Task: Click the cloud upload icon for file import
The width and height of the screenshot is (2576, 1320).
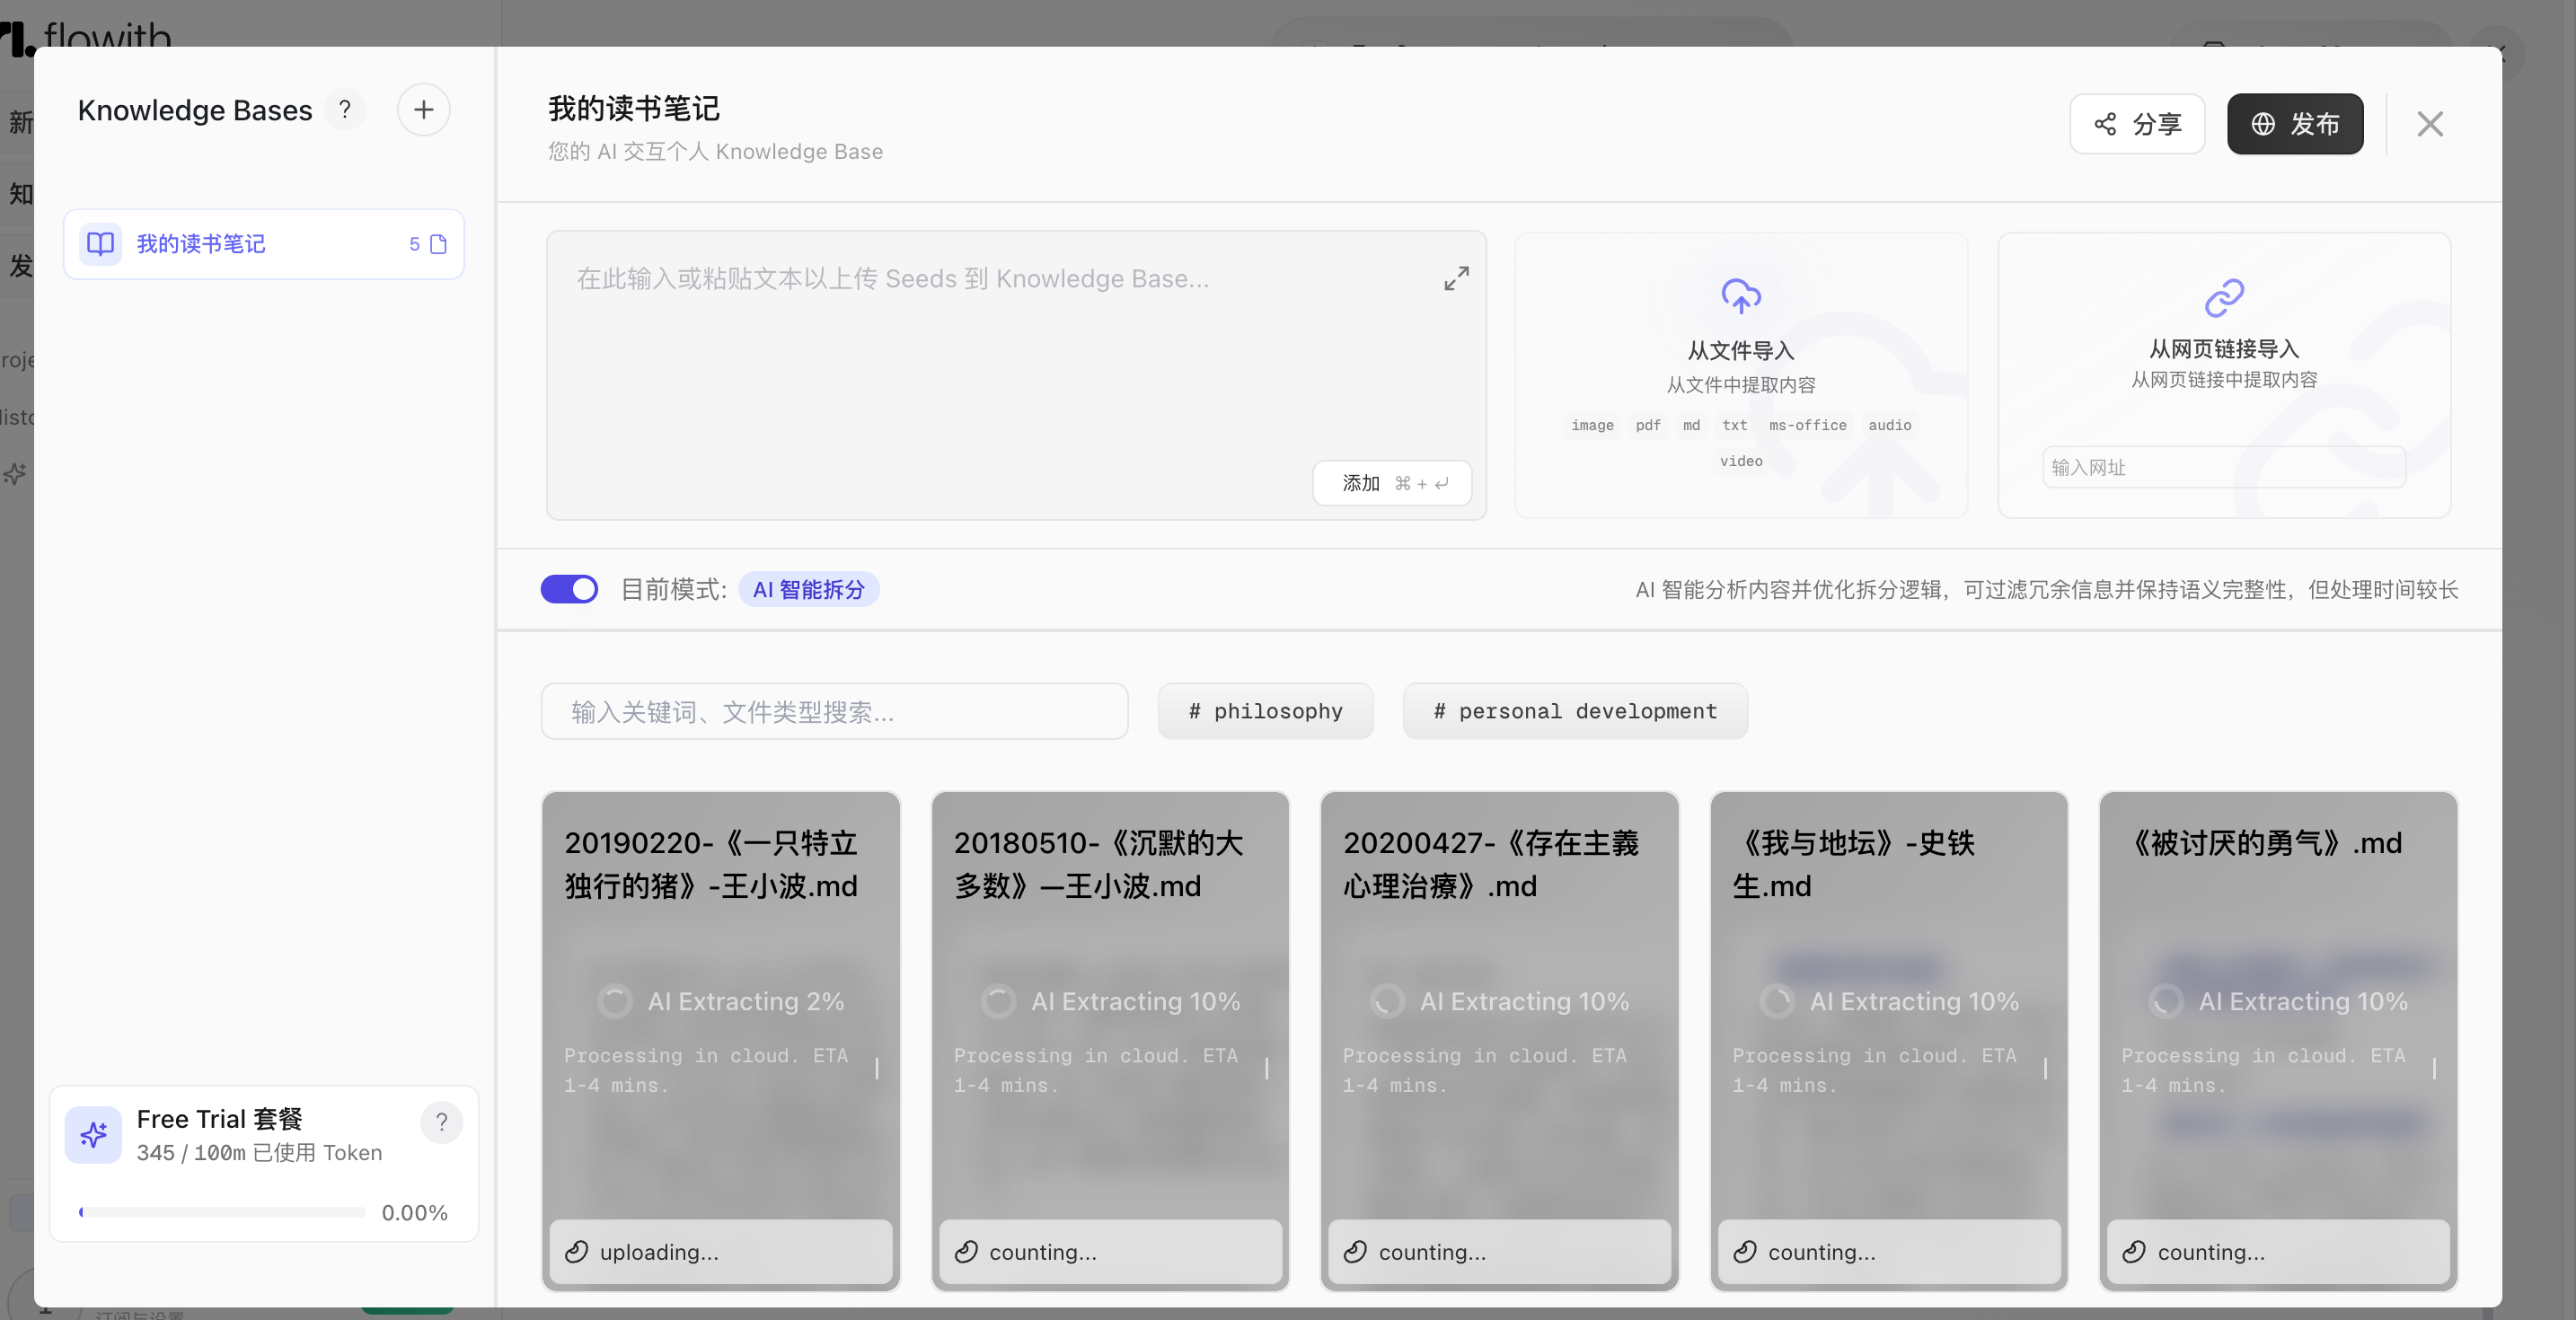Action: pyautogui.click(x=1741, y=296)
